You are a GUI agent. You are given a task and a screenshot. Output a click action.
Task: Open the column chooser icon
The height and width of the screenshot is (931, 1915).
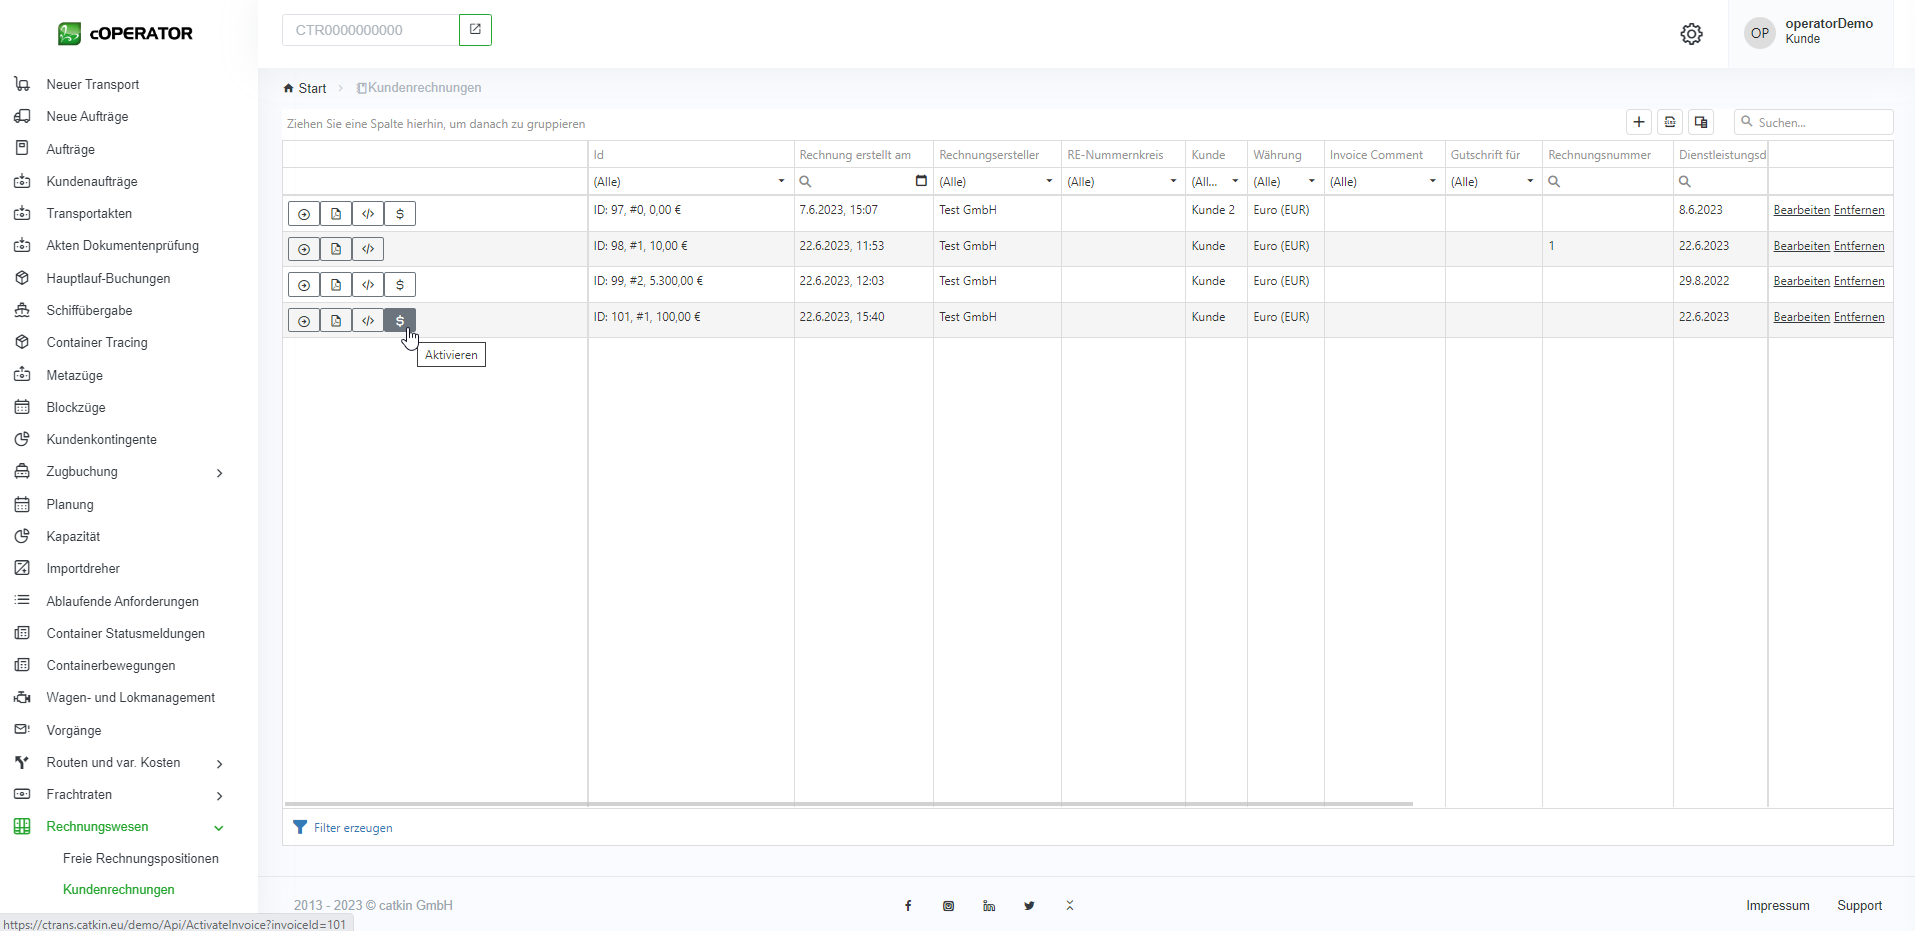tap(1701, 122)
